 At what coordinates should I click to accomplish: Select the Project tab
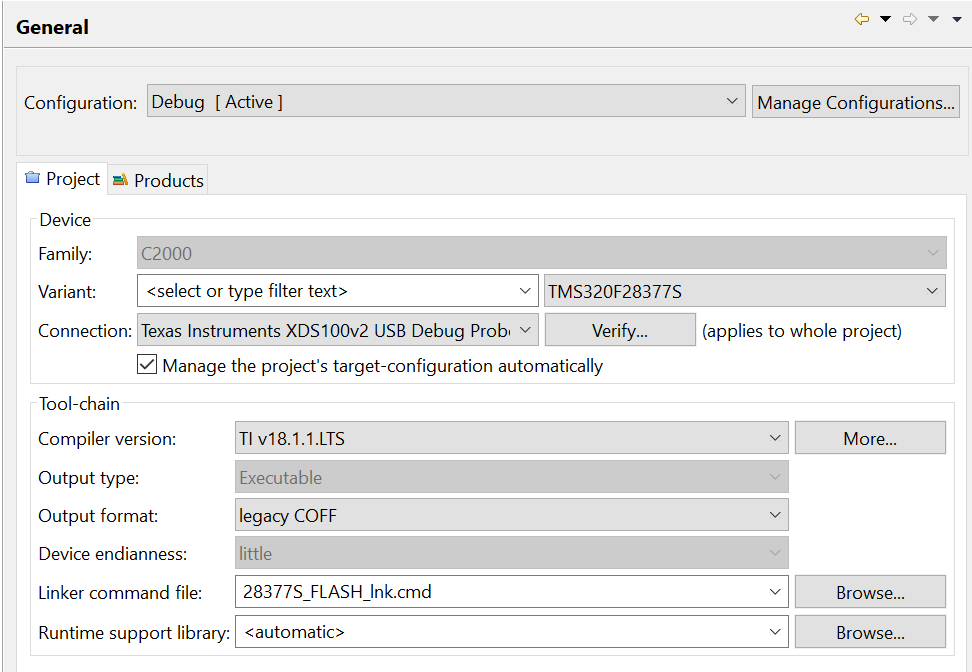[x=62, y=179]
